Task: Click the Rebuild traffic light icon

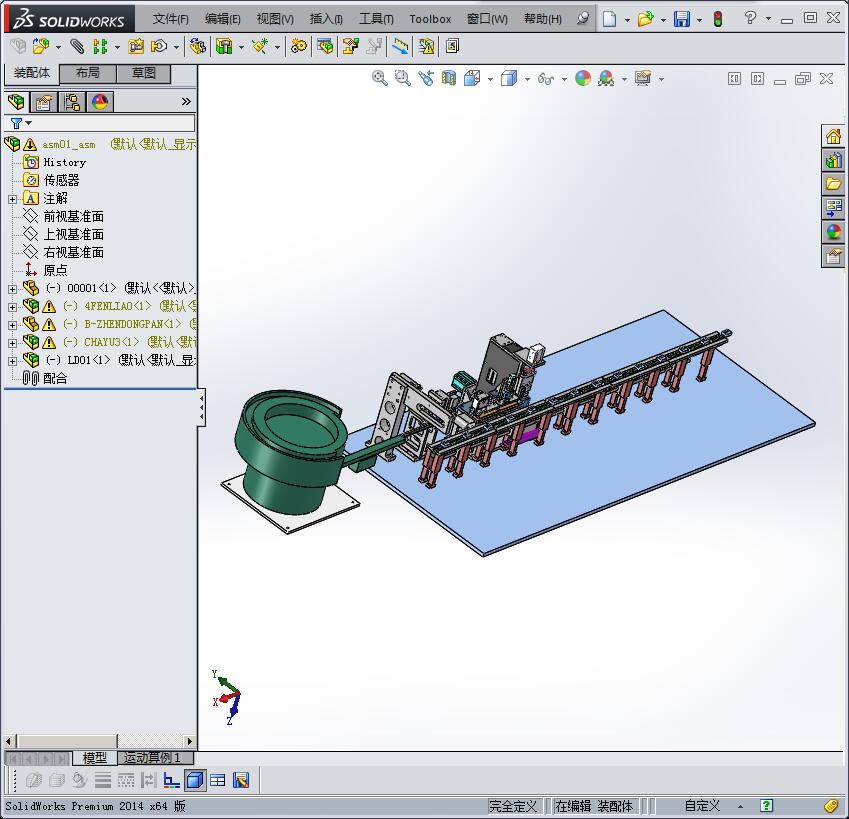Action: (x=718, y=19)
